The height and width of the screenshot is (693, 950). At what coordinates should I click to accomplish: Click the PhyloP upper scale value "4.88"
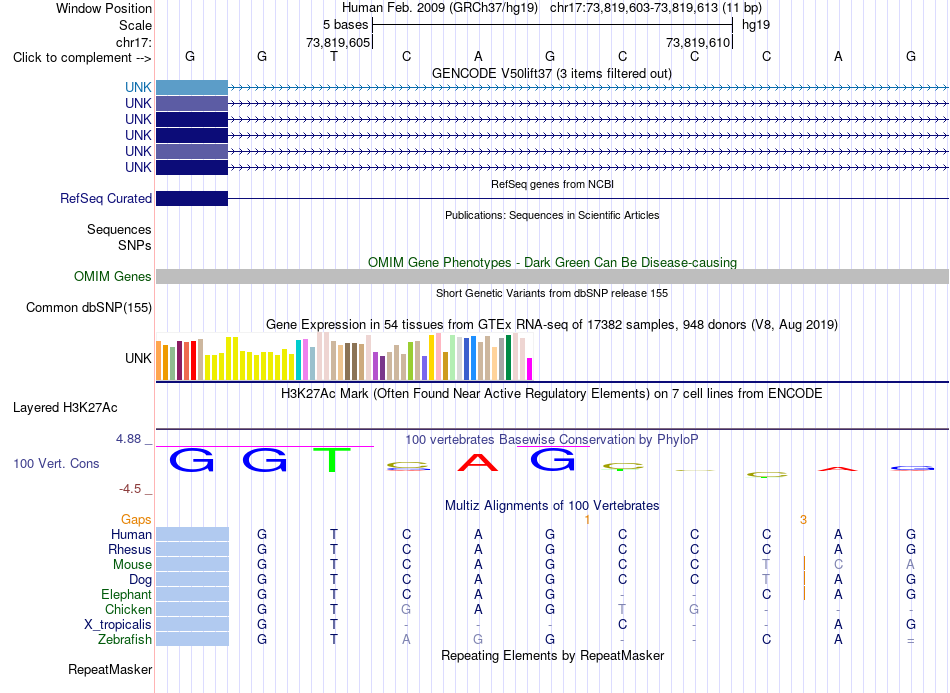pos(128,439)
